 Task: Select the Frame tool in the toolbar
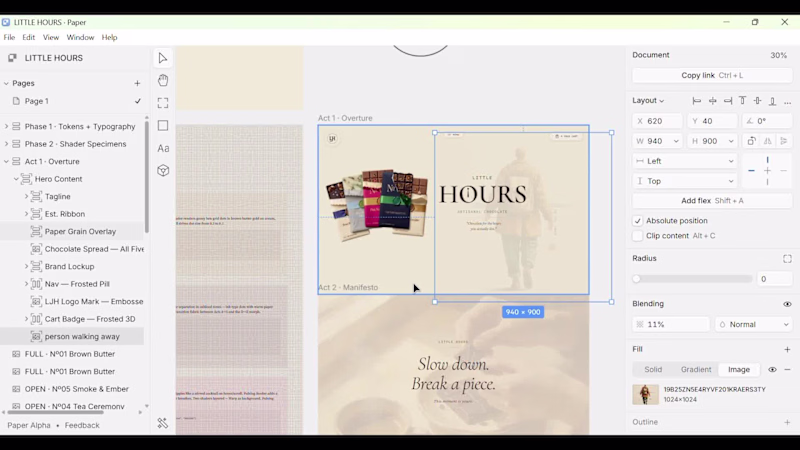click(x=163, y=103)
